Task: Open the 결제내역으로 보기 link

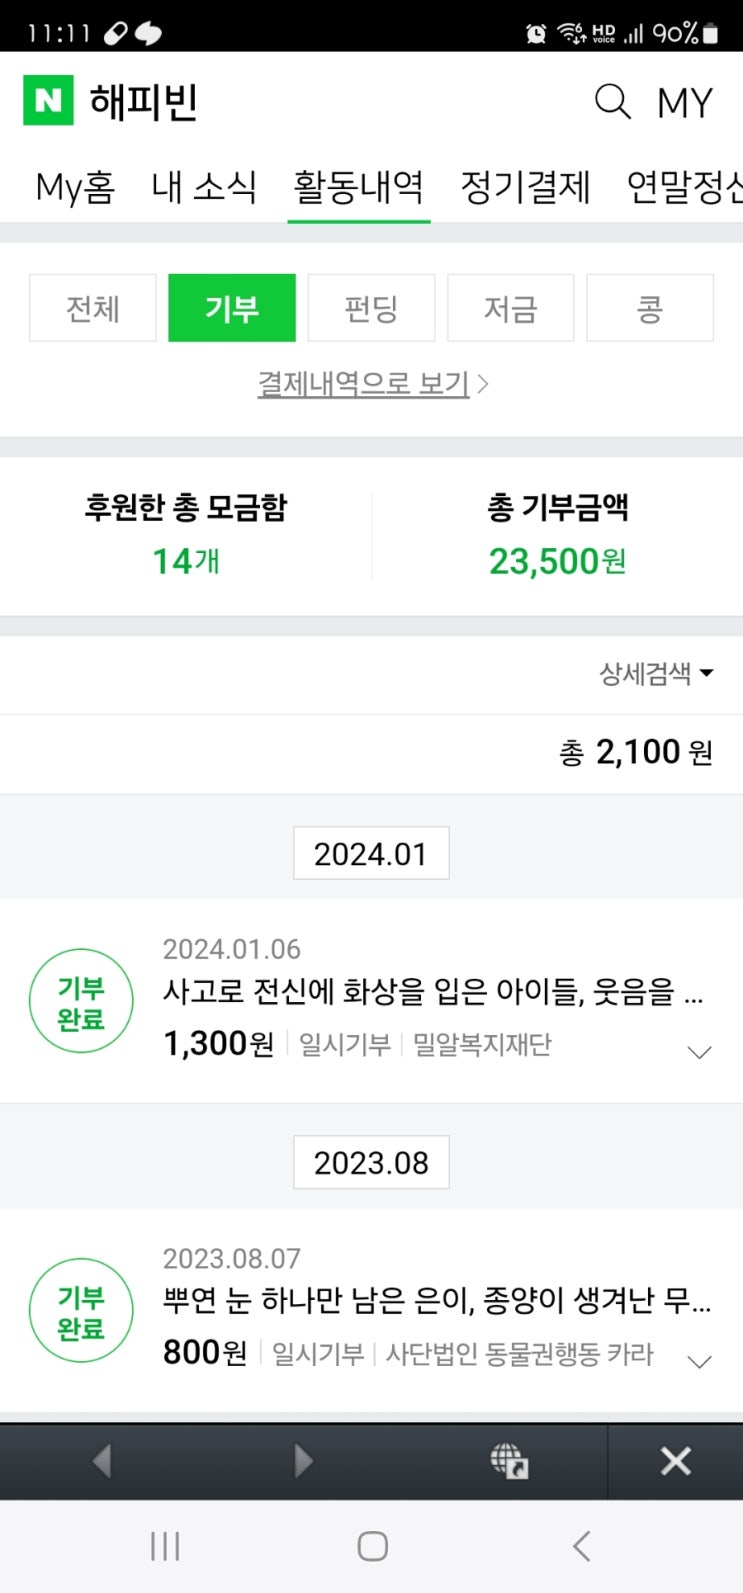Action: coord(372,384)
